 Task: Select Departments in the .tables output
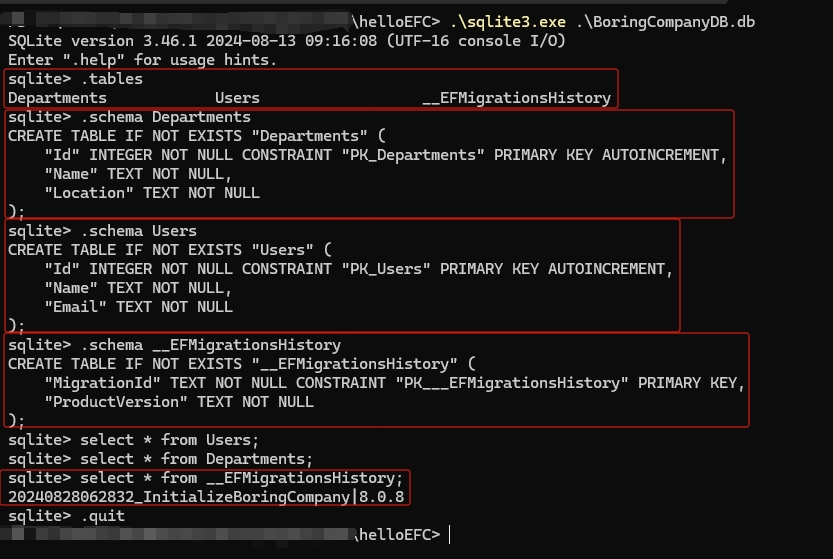click(57, 98)
